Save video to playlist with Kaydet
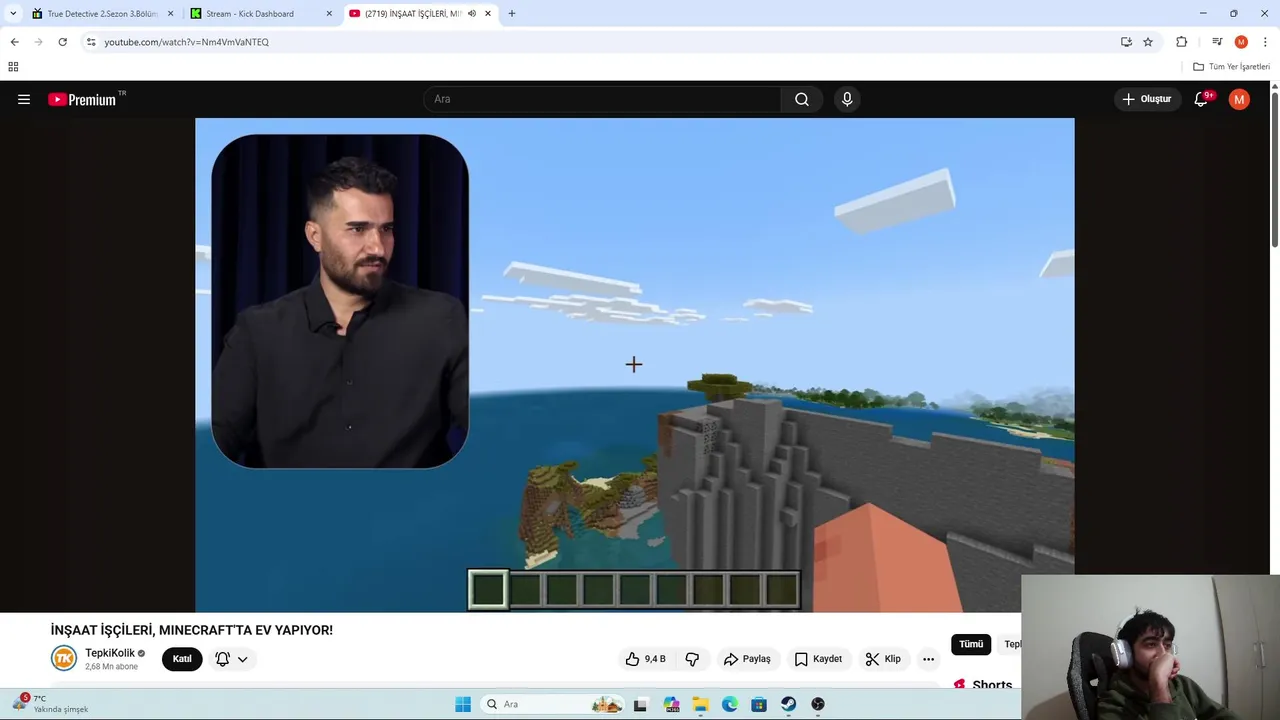The image size is (1280, 720). pos(818,659)
